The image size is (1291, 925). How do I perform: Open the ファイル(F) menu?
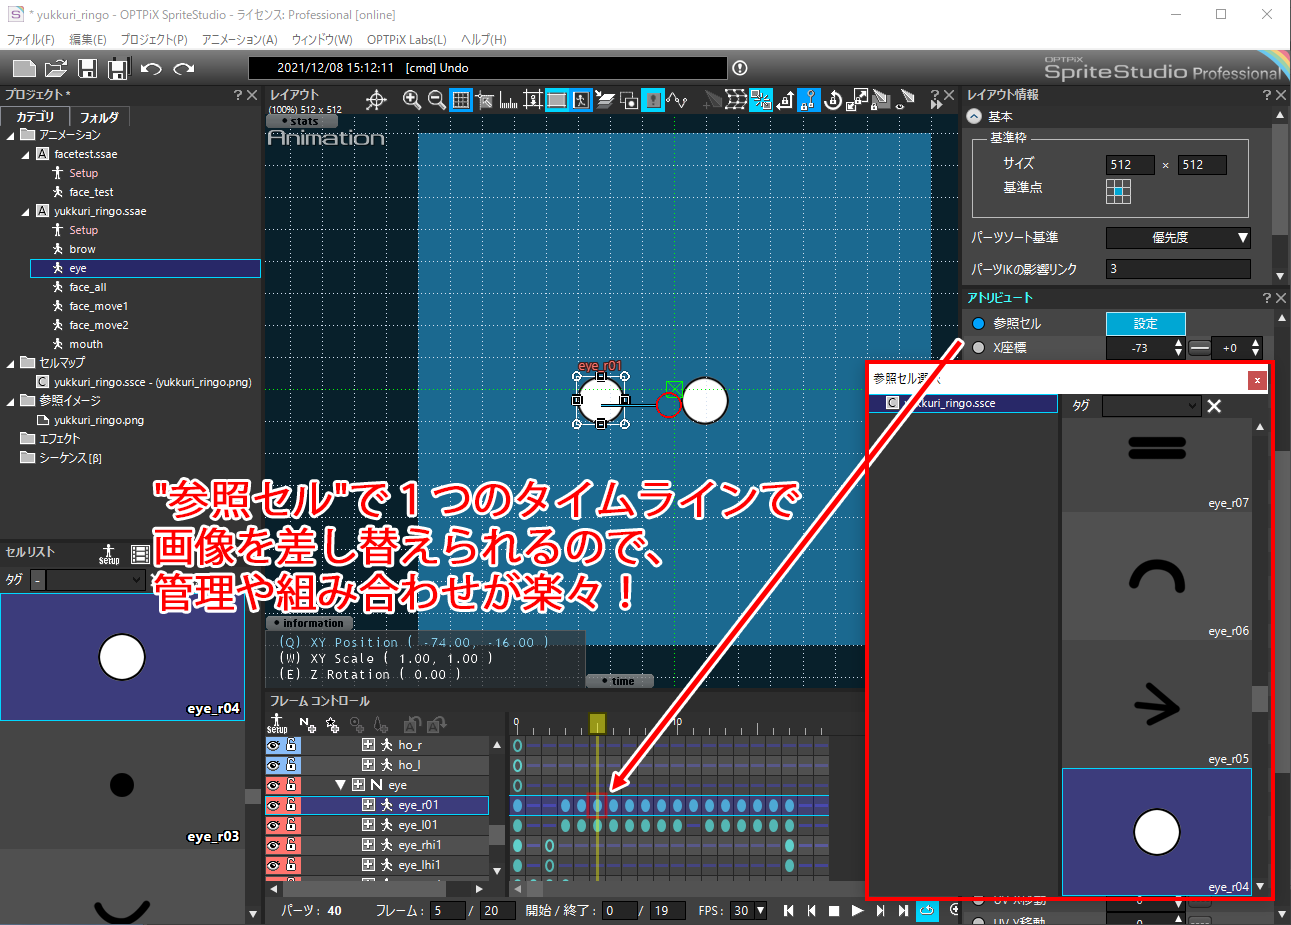(x=31, y=40)
